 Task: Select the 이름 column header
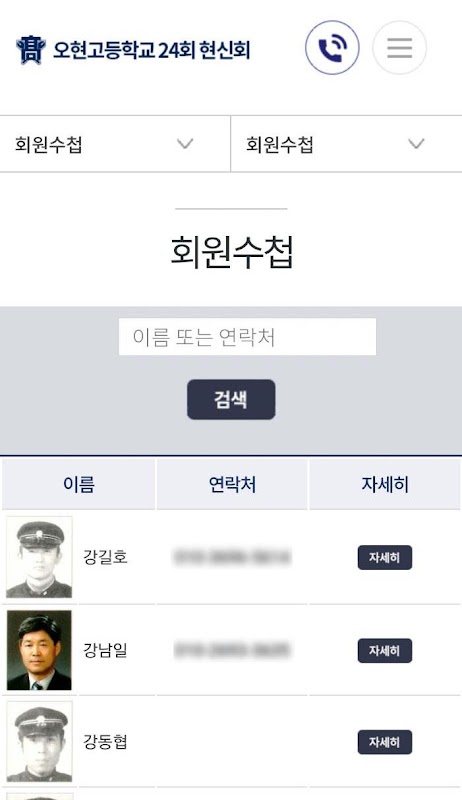point(79,484)
